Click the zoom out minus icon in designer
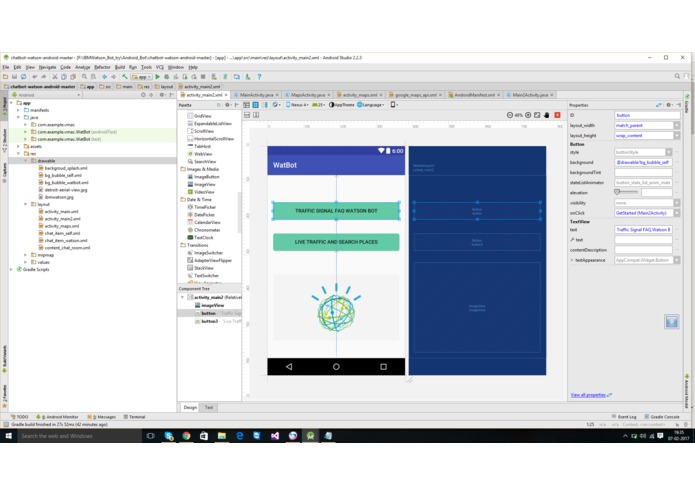 click(510, 115)
